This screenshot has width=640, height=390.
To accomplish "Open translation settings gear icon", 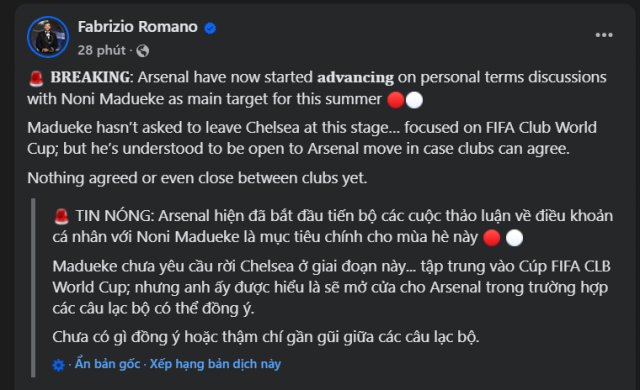I will pos(58,365).
